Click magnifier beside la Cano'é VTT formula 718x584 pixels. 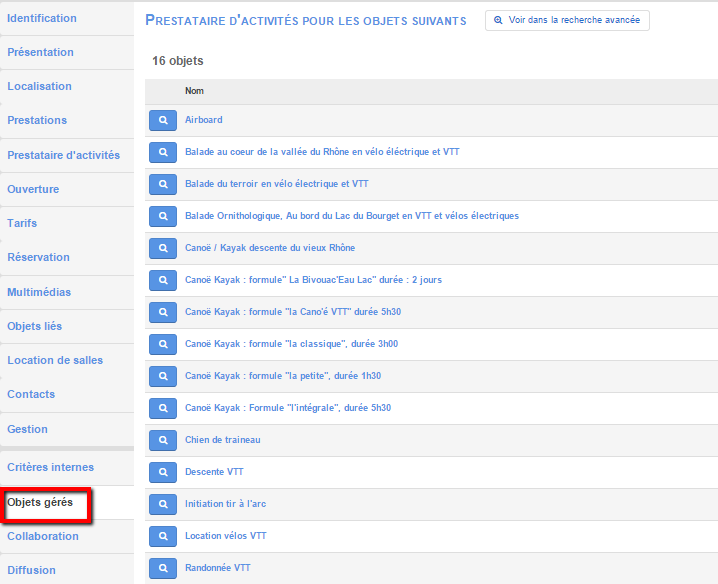click(x=163, y=312)
